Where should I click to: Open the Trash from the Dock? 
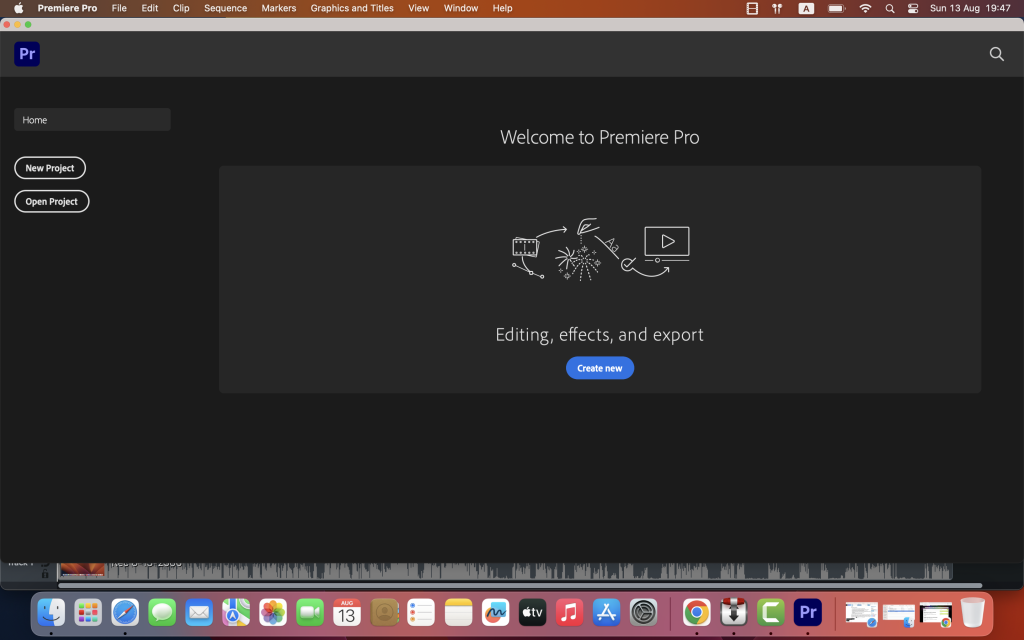tap(972, 613)
